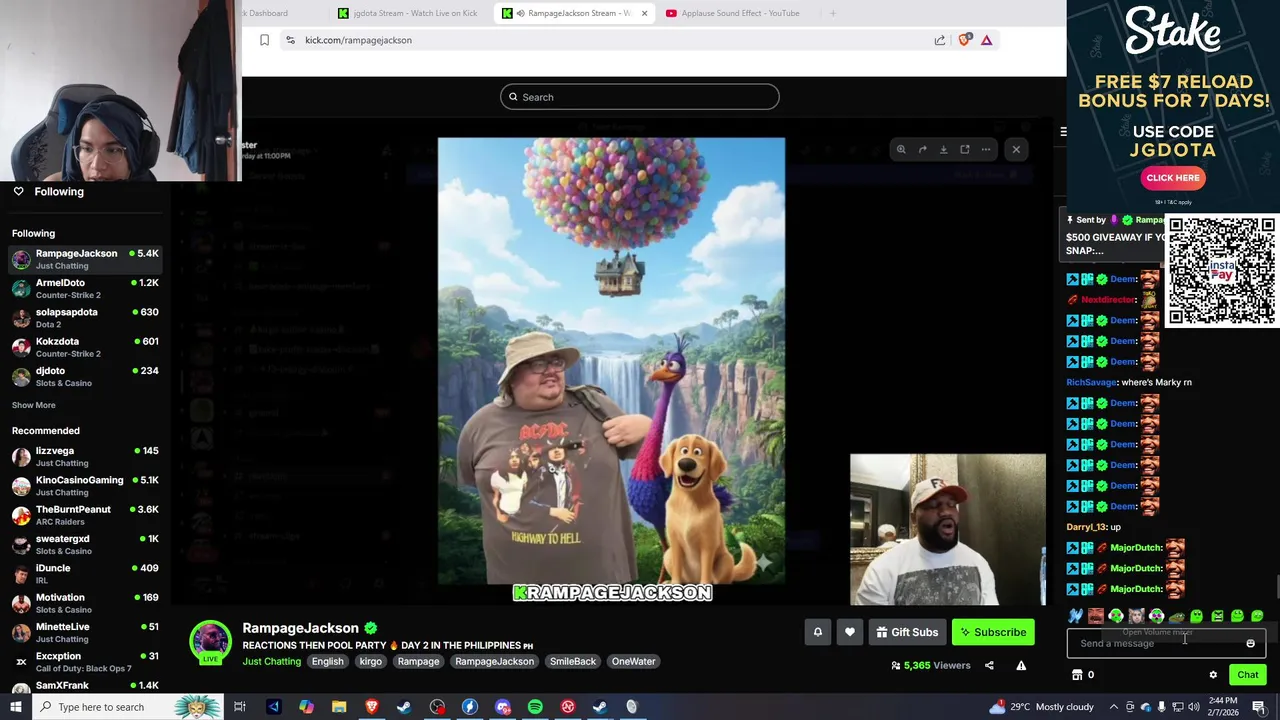Select solapsapdota channel in sidebar
This screenshot has width=1280, height=720.
click(85, 317)
